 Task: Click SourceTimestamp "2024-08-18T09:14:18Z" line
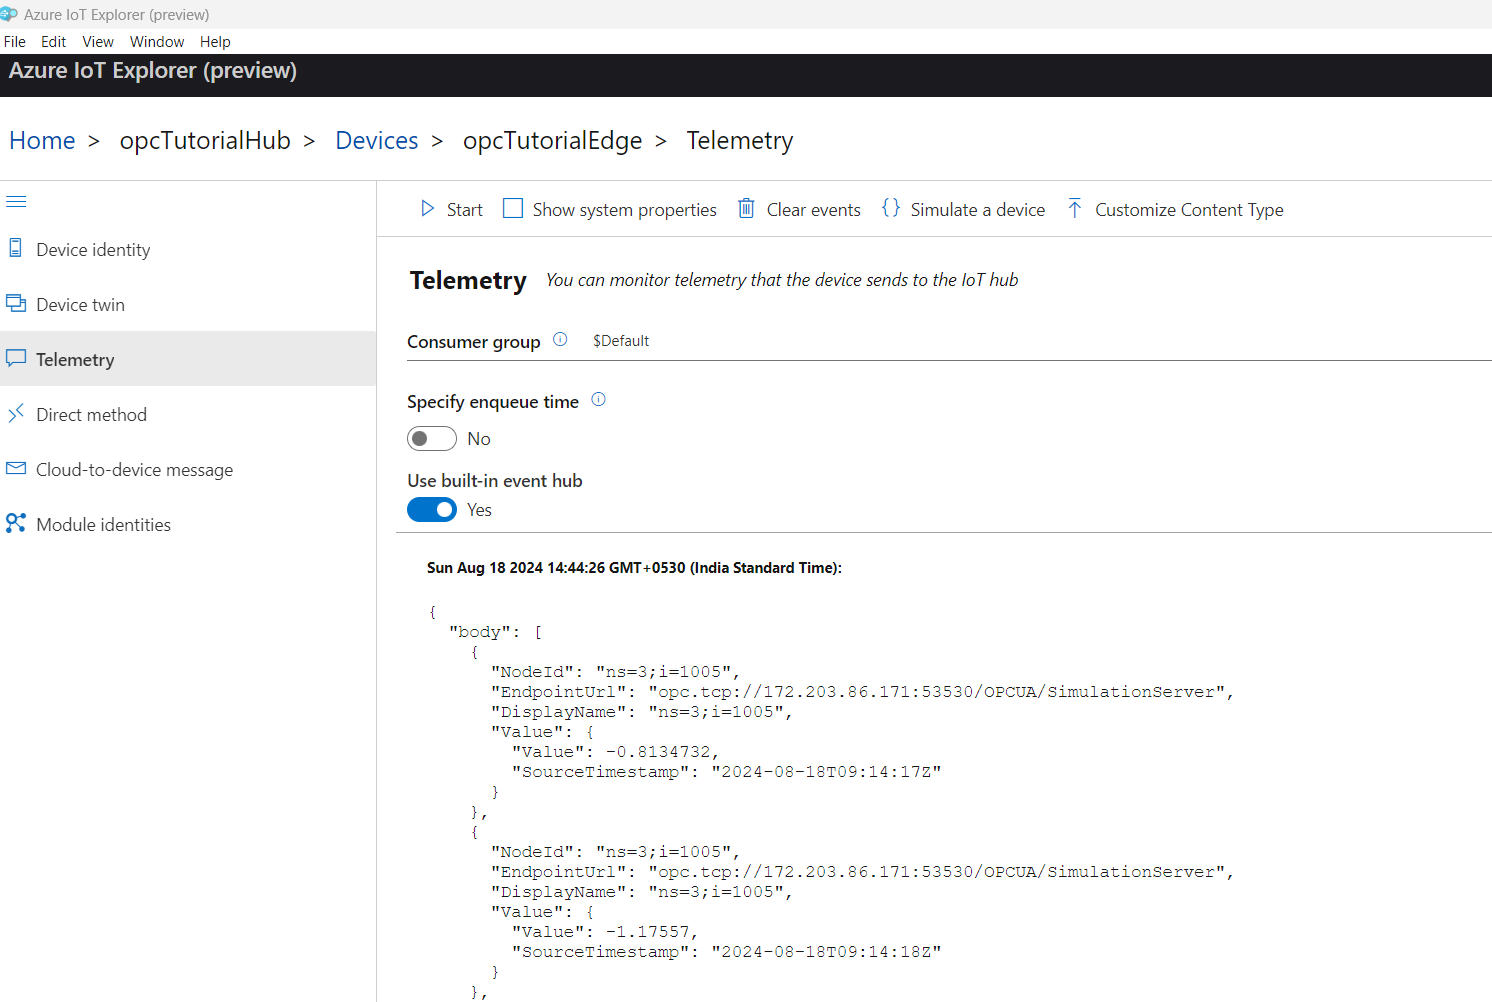(x=726, y=952)
